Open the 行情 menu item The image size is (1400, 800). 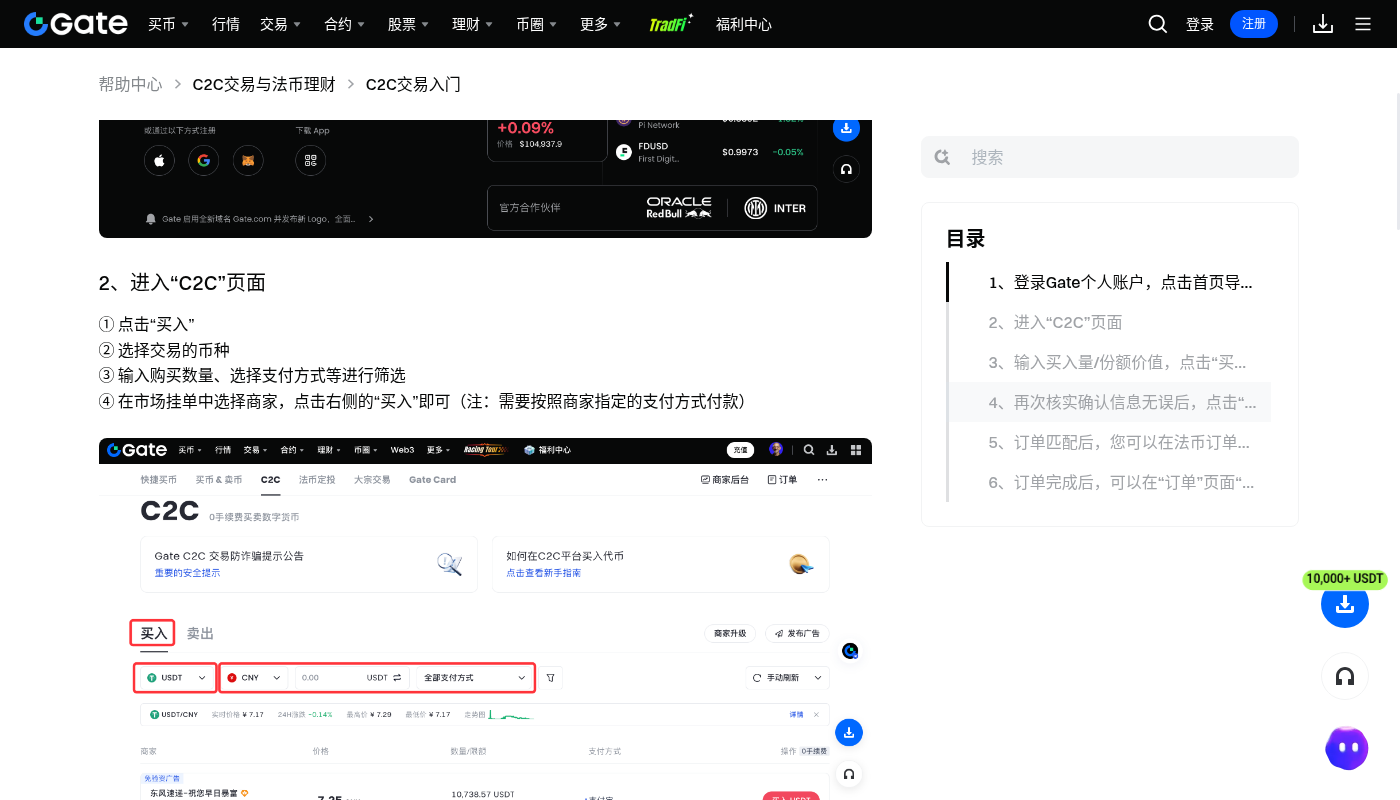[x=226, y=24]
